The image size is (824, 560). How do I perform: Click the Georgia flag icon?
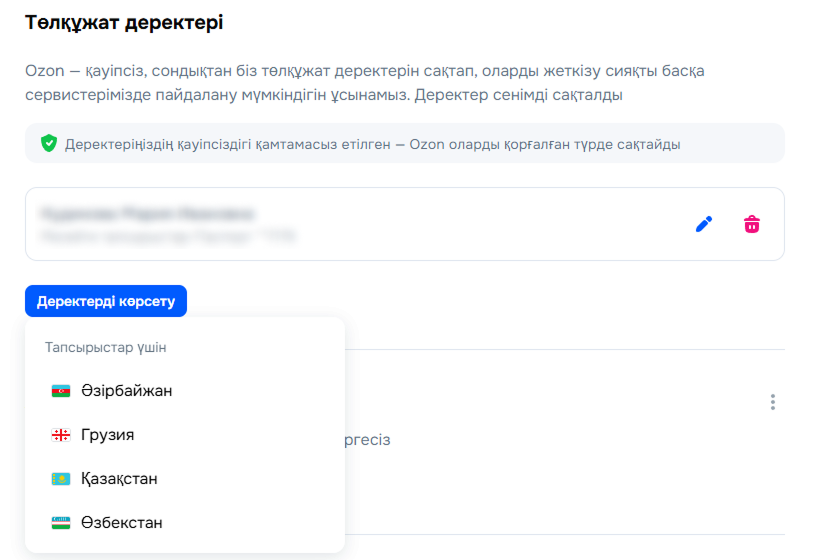point(61,435)
